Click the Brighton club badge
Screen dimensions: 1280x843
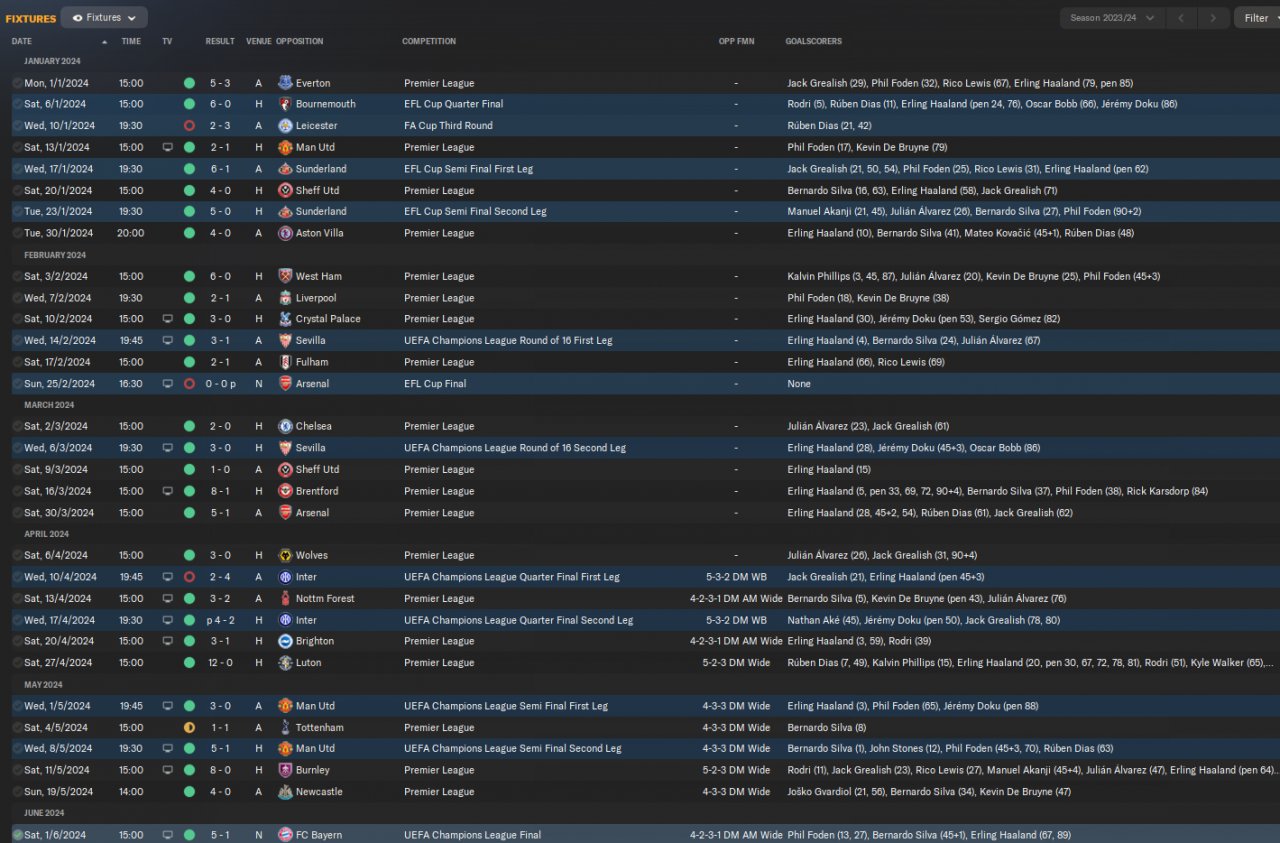(285, 641)
